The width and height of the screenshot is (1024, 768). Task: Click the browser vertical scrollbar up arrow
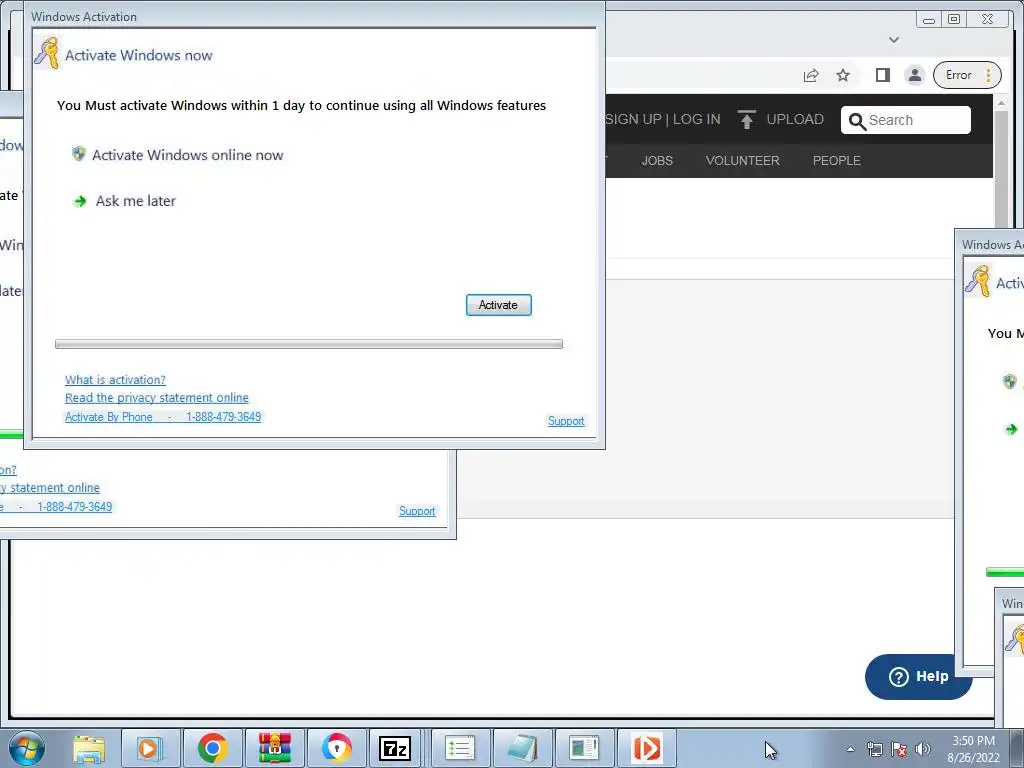pyautogui.click(x=1002, y=103)
